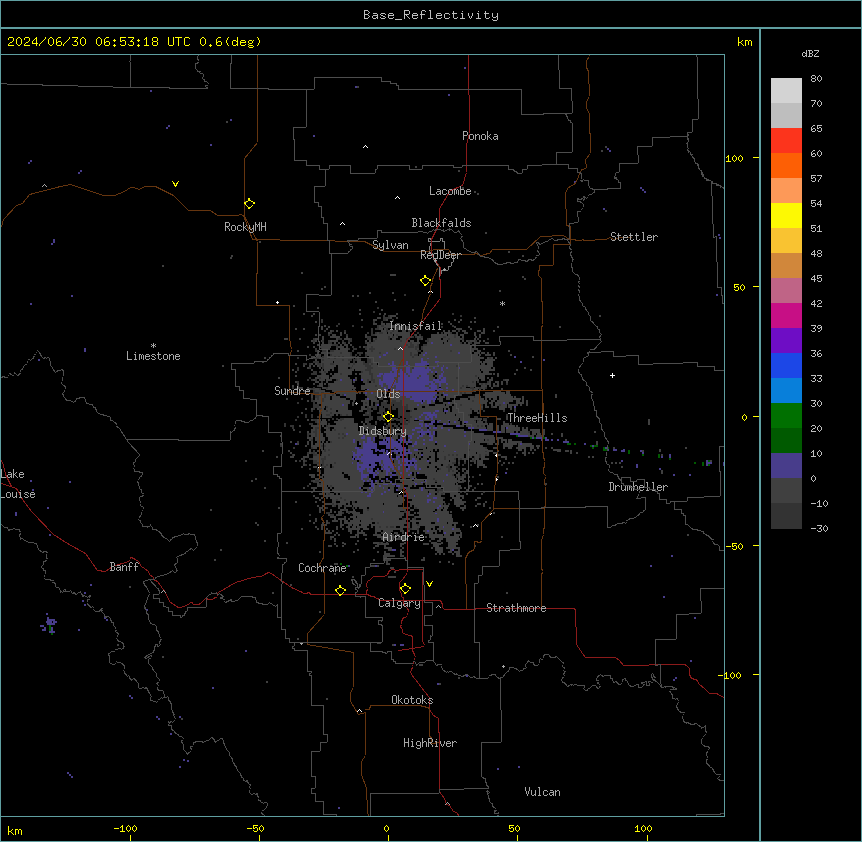This screenshot has width=862, height=842.
Task: Click the RedDeer city label
Action: (x=440, y=255)
